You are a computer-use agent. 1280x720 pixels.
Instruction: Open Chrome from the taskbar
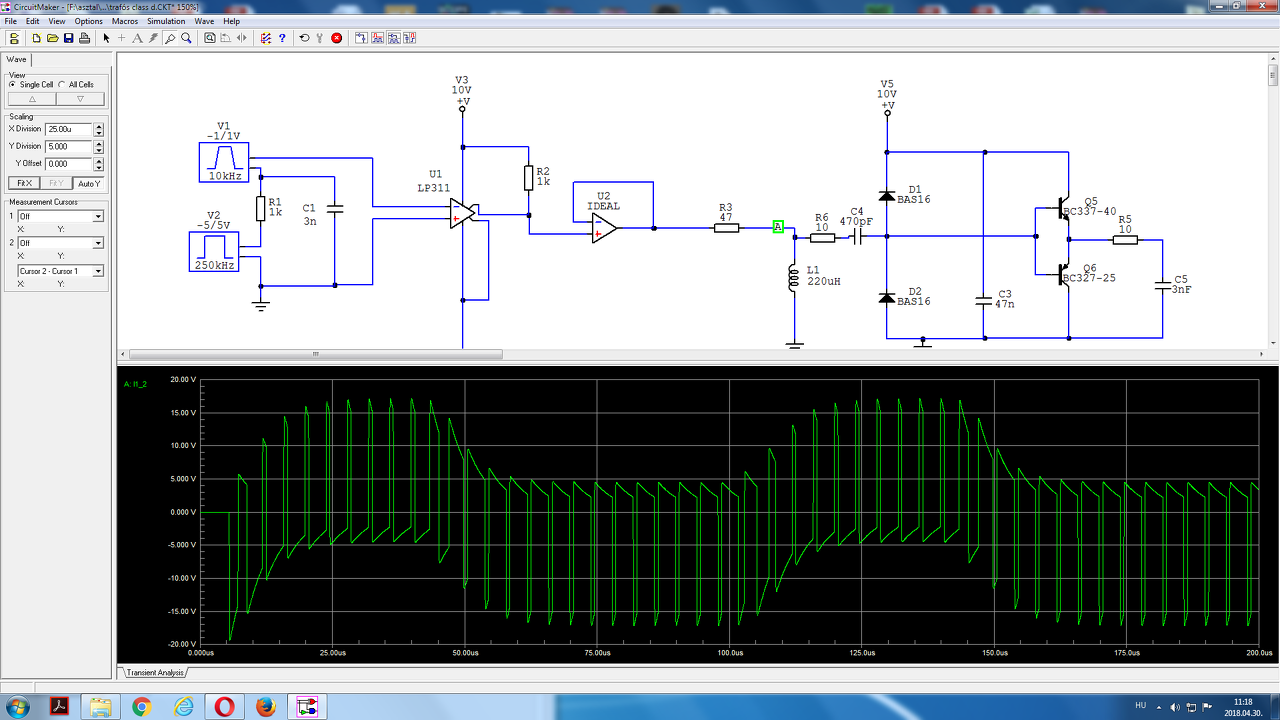click(141, 706)
